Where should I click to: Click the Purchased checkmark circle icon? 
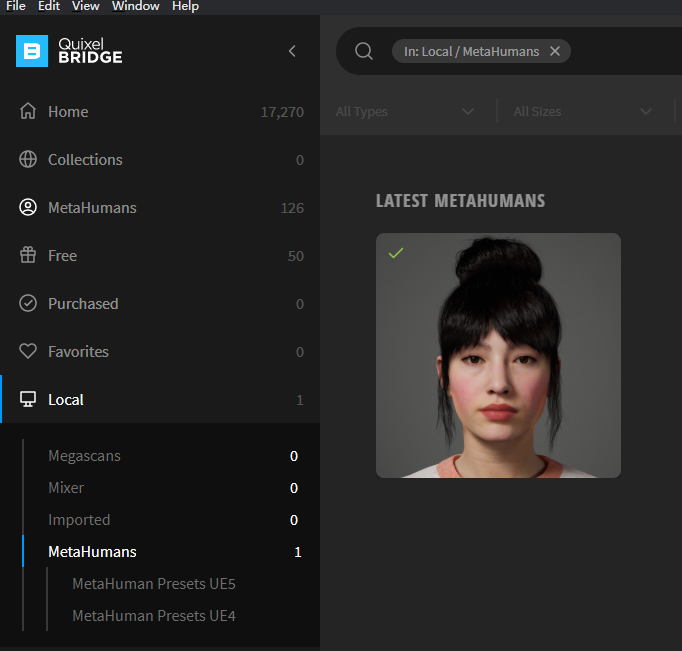(x=28, y=303)
